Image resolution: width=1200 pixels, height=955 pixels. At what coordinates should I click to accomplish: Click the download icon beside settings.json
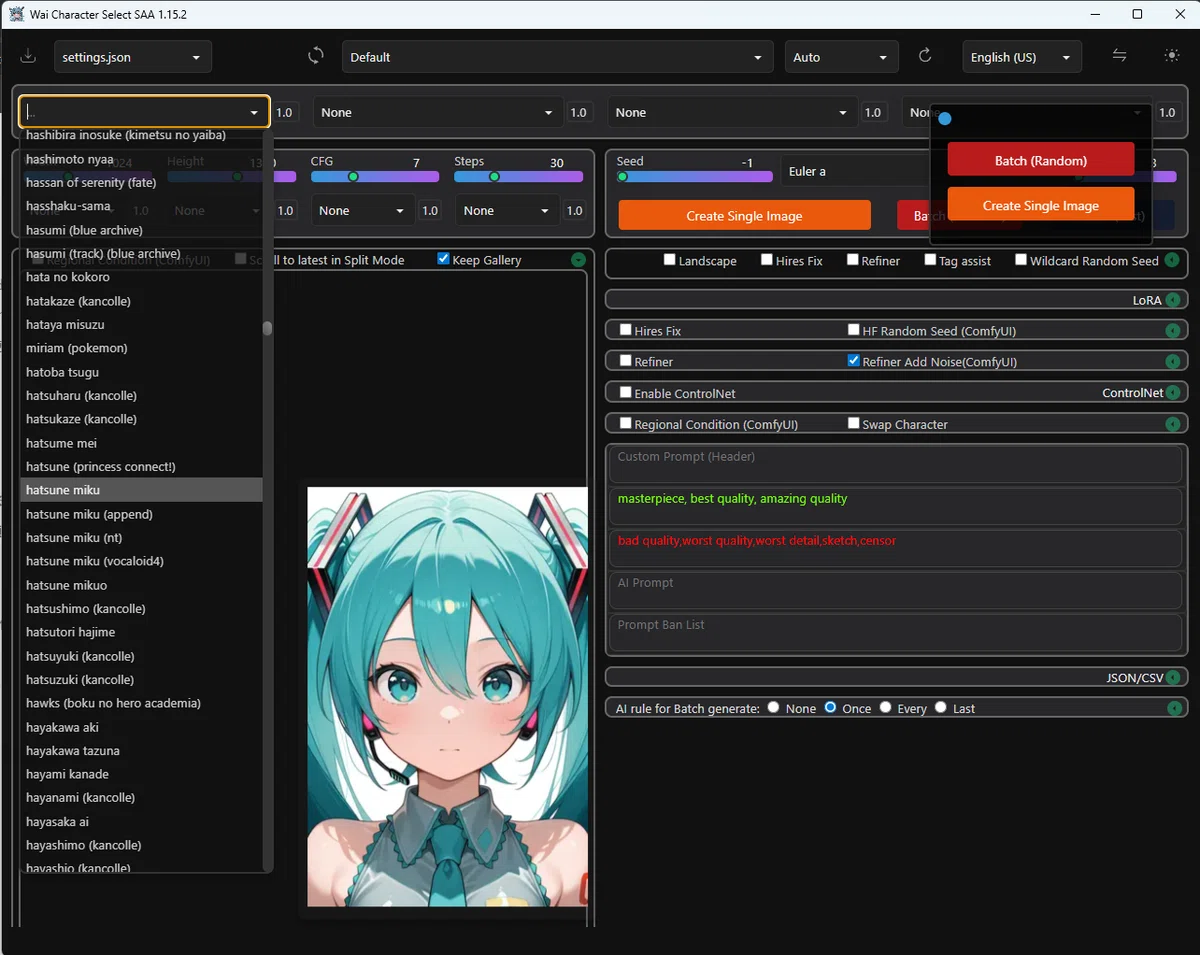28,56
